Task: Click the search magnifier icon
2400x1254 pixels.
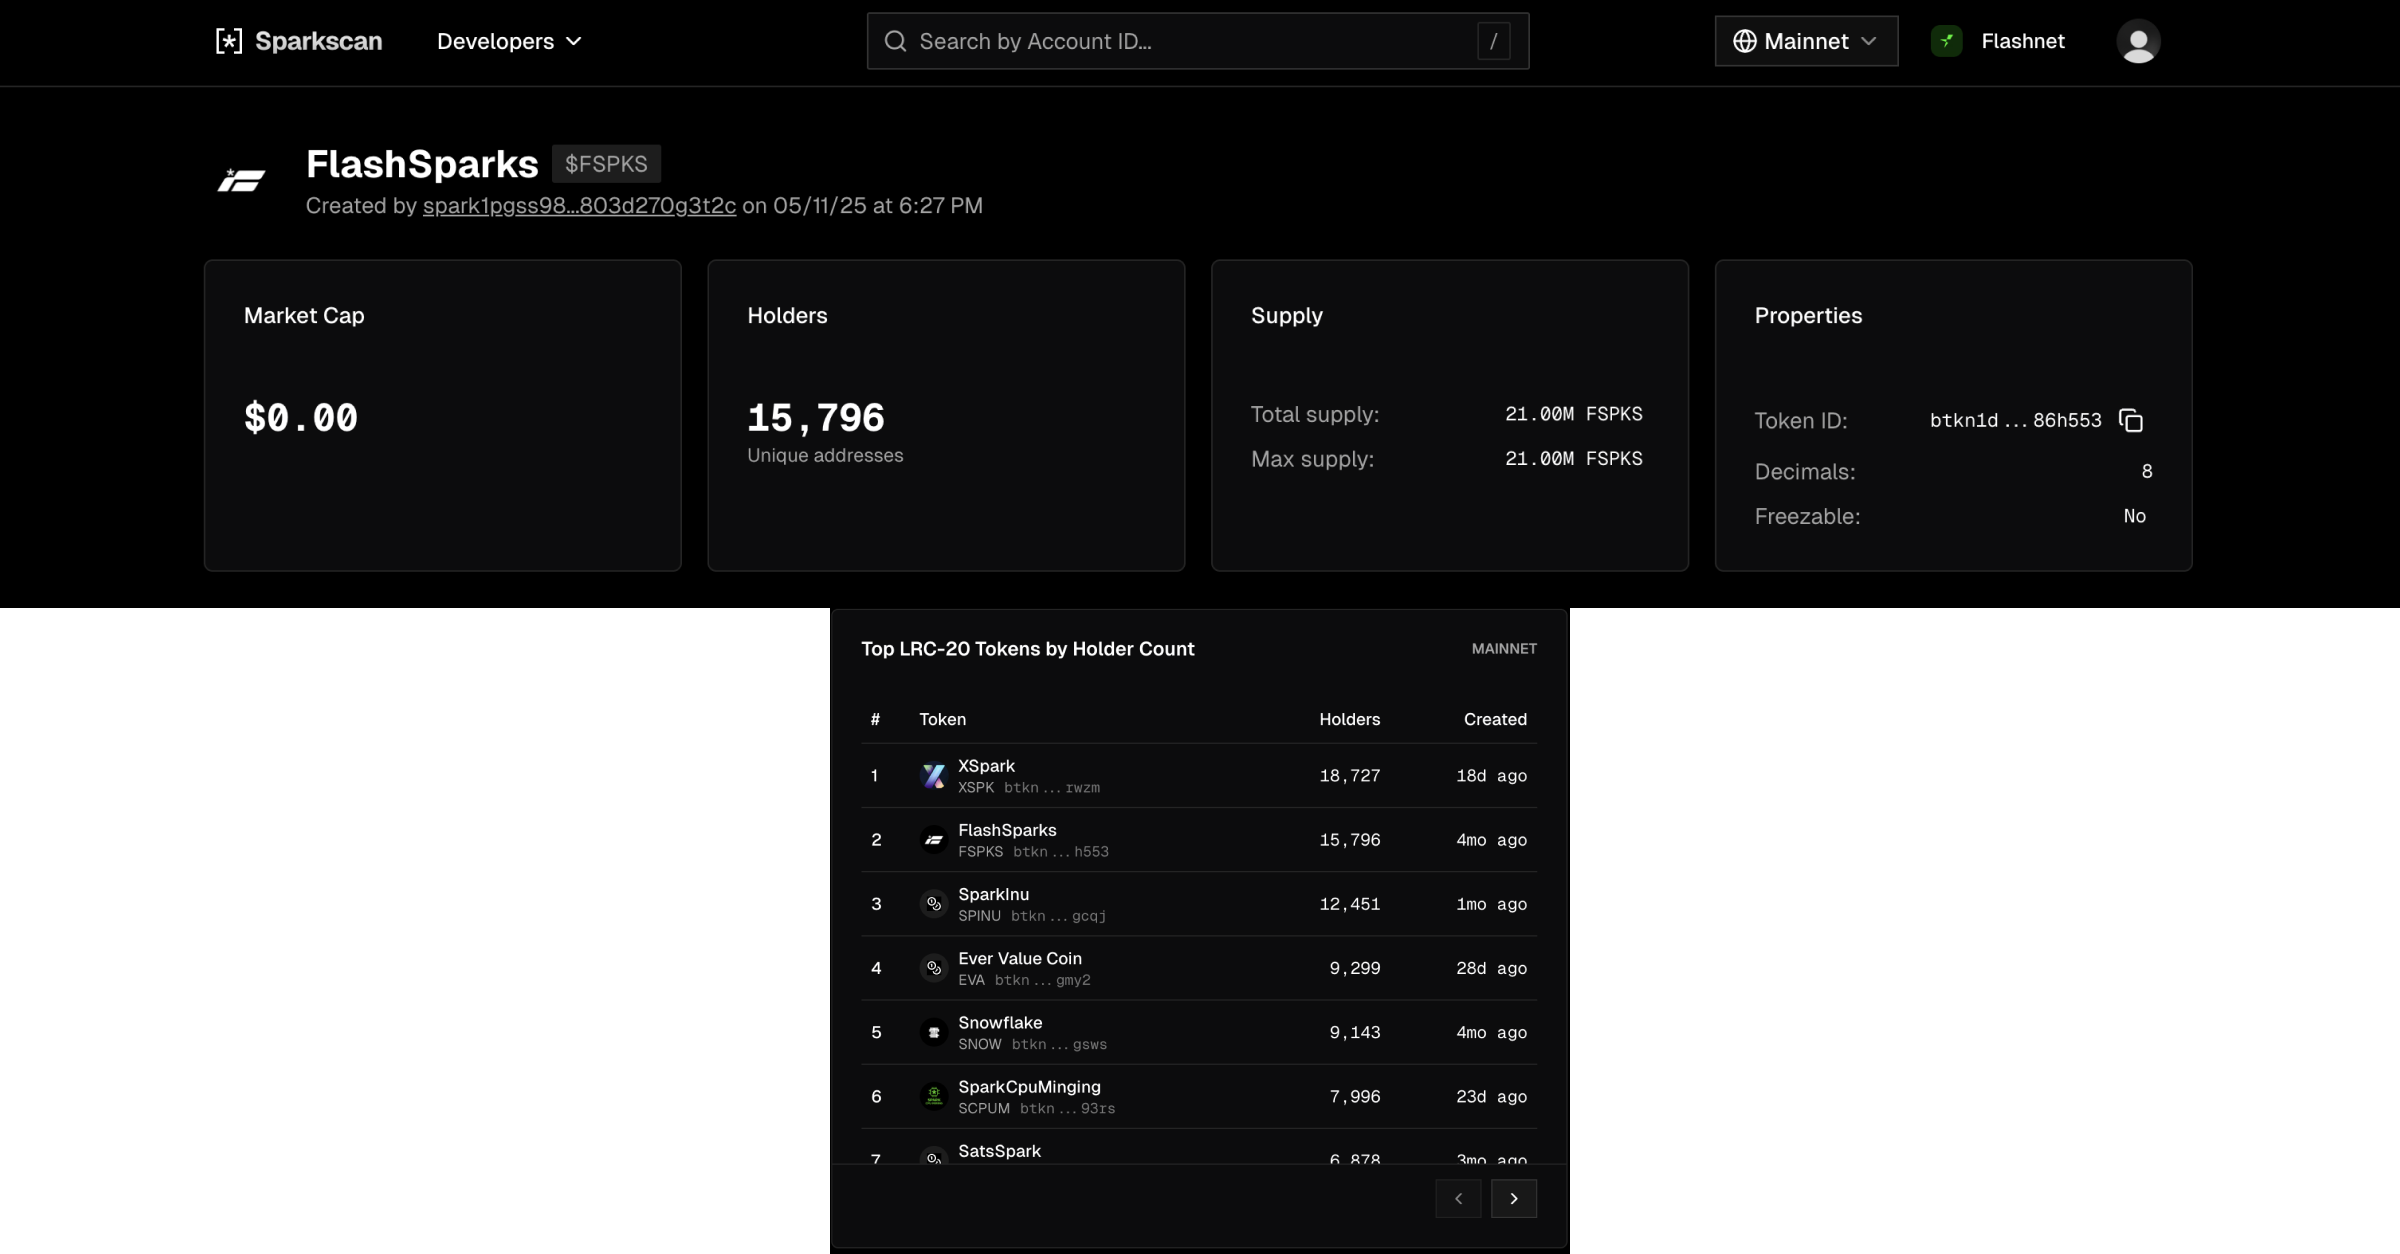Action: [x=895, y=41]
